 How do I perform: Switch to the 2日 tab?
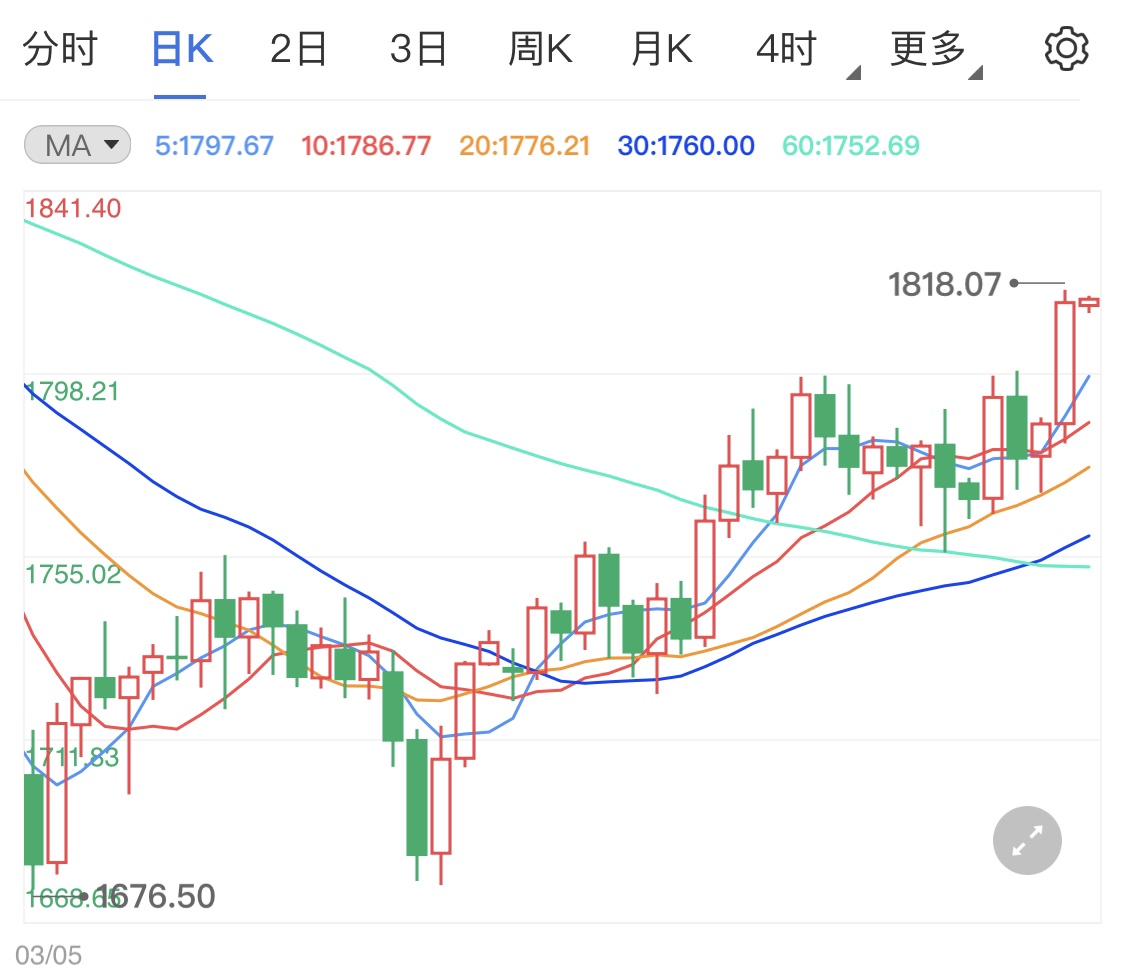click(298, 50)
